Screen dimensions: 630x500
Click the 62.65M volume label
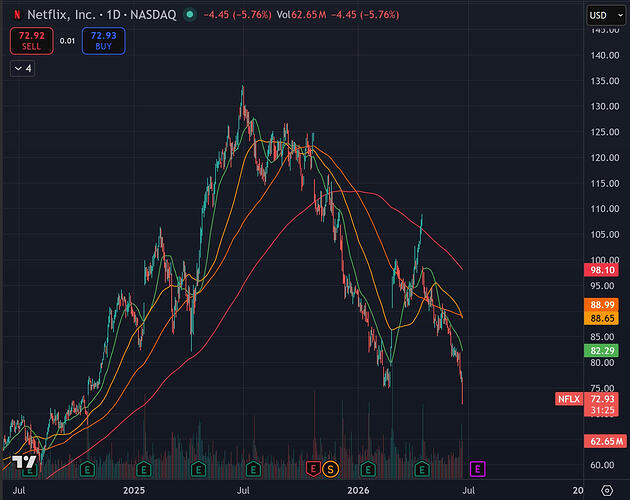(x=605, y=441)
